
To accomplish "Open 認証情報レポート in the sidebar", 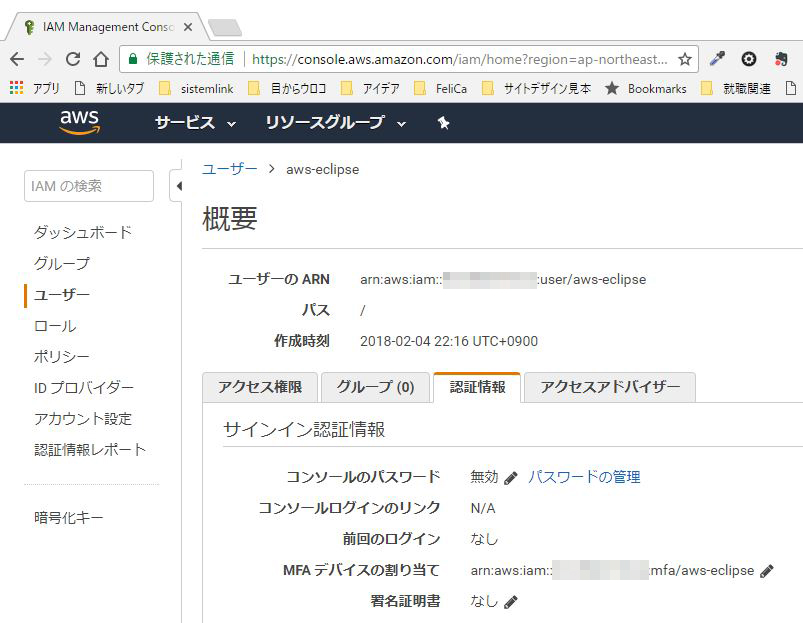I will [x=90, y=450].
